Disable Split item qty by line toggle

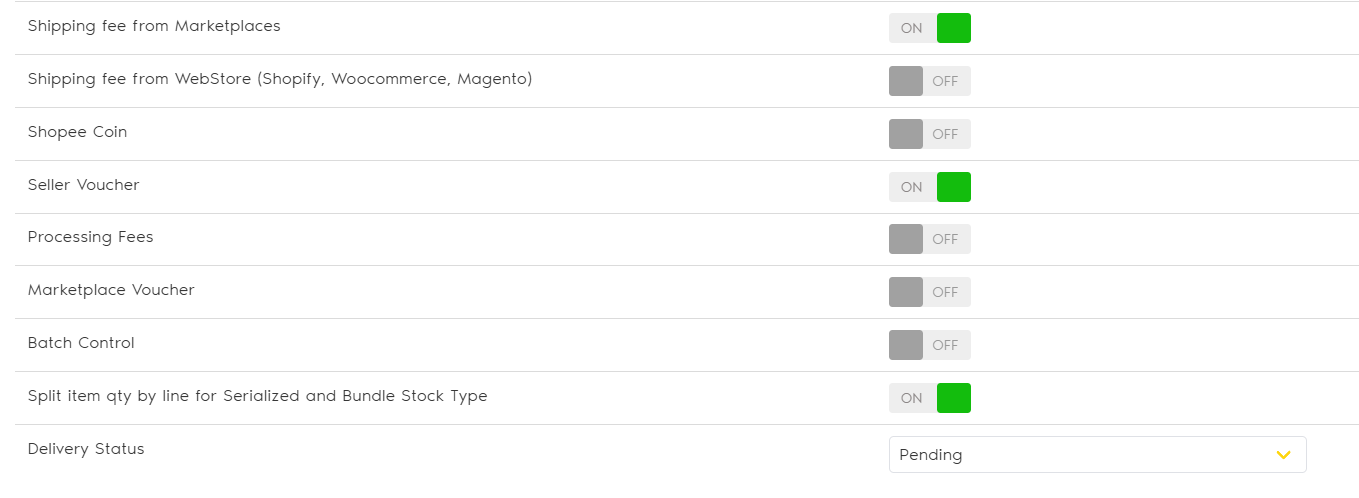(929, 398)
